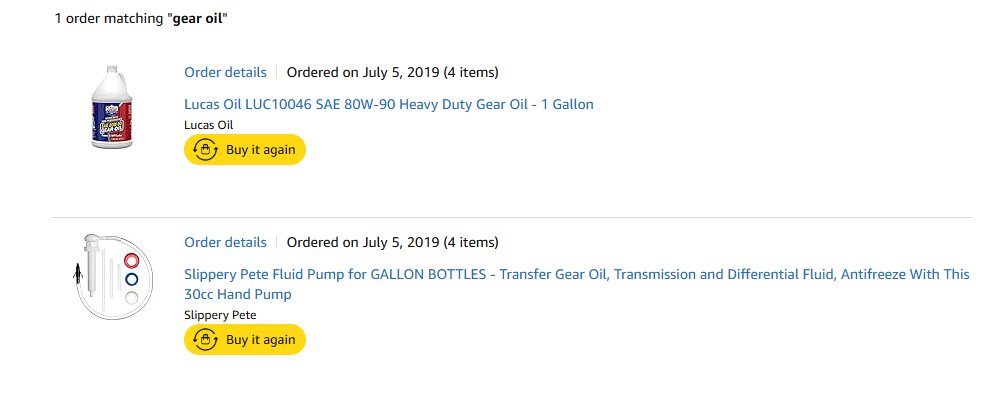Click the red ring adapter in pump image
The width and height of the screenshot is (995, 395).
131,260
